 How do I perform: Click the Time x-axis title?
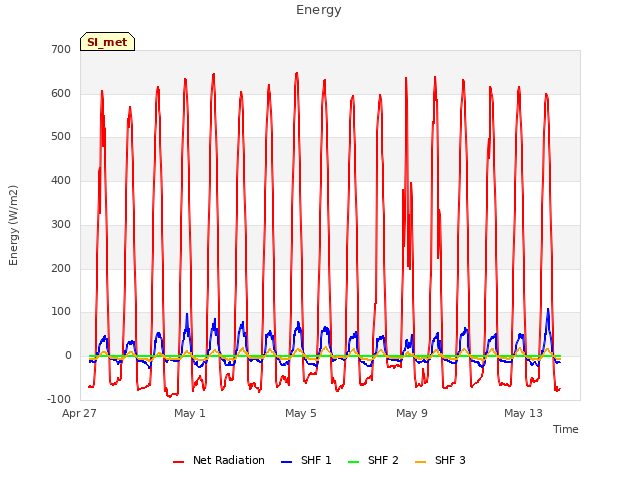566,429
